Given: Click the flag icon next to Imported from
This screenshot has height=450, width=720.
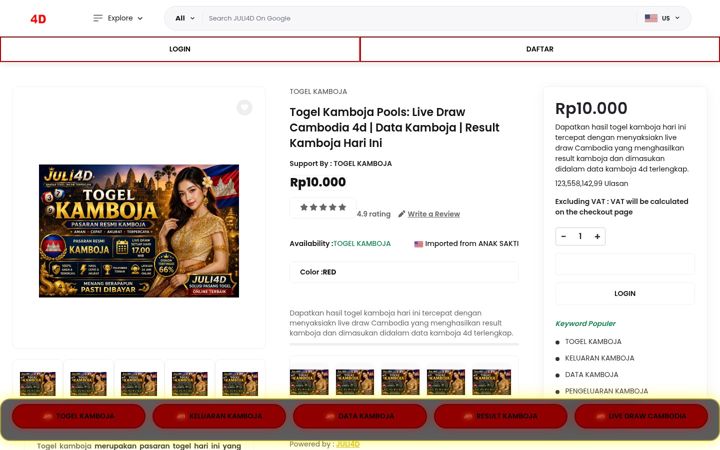Looking at the screenshot, I should point(418,244).
